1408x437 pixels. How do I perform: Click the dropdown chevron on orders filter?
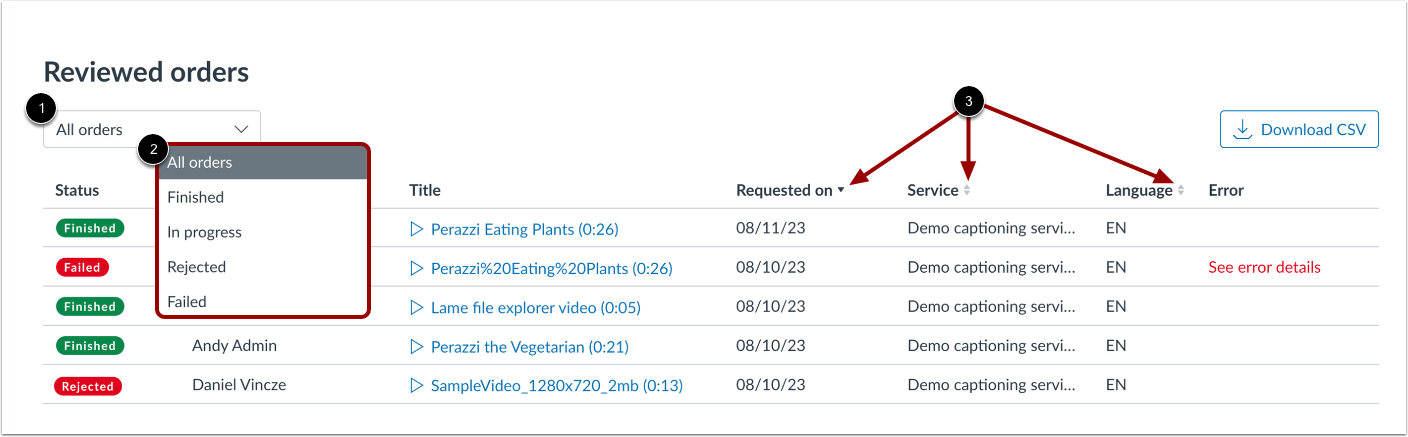241,129
